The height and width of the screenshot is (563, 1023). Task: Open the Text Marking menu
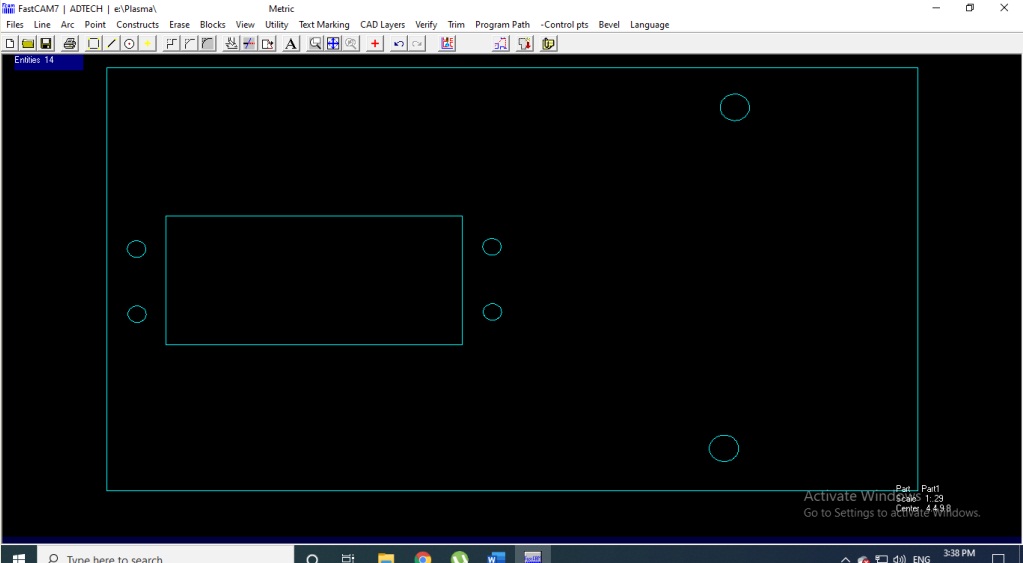(324, 25)
